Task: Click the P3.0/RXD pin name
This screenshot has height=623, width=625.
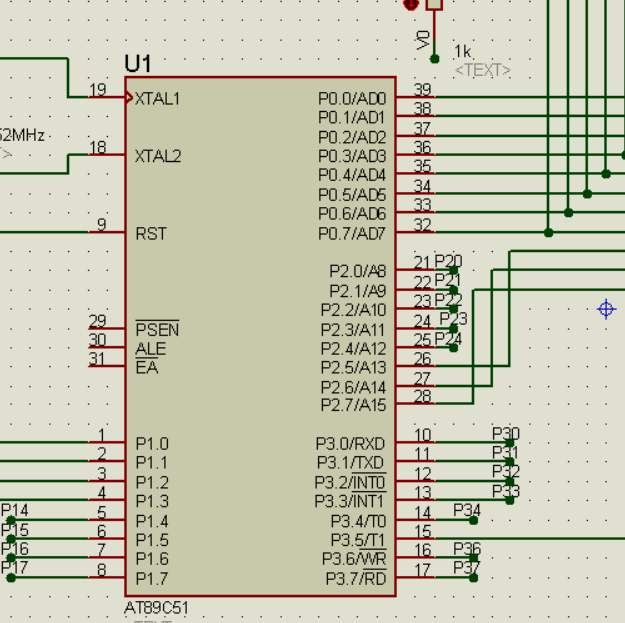Action: pyautogui.click(x=350, y=443)
